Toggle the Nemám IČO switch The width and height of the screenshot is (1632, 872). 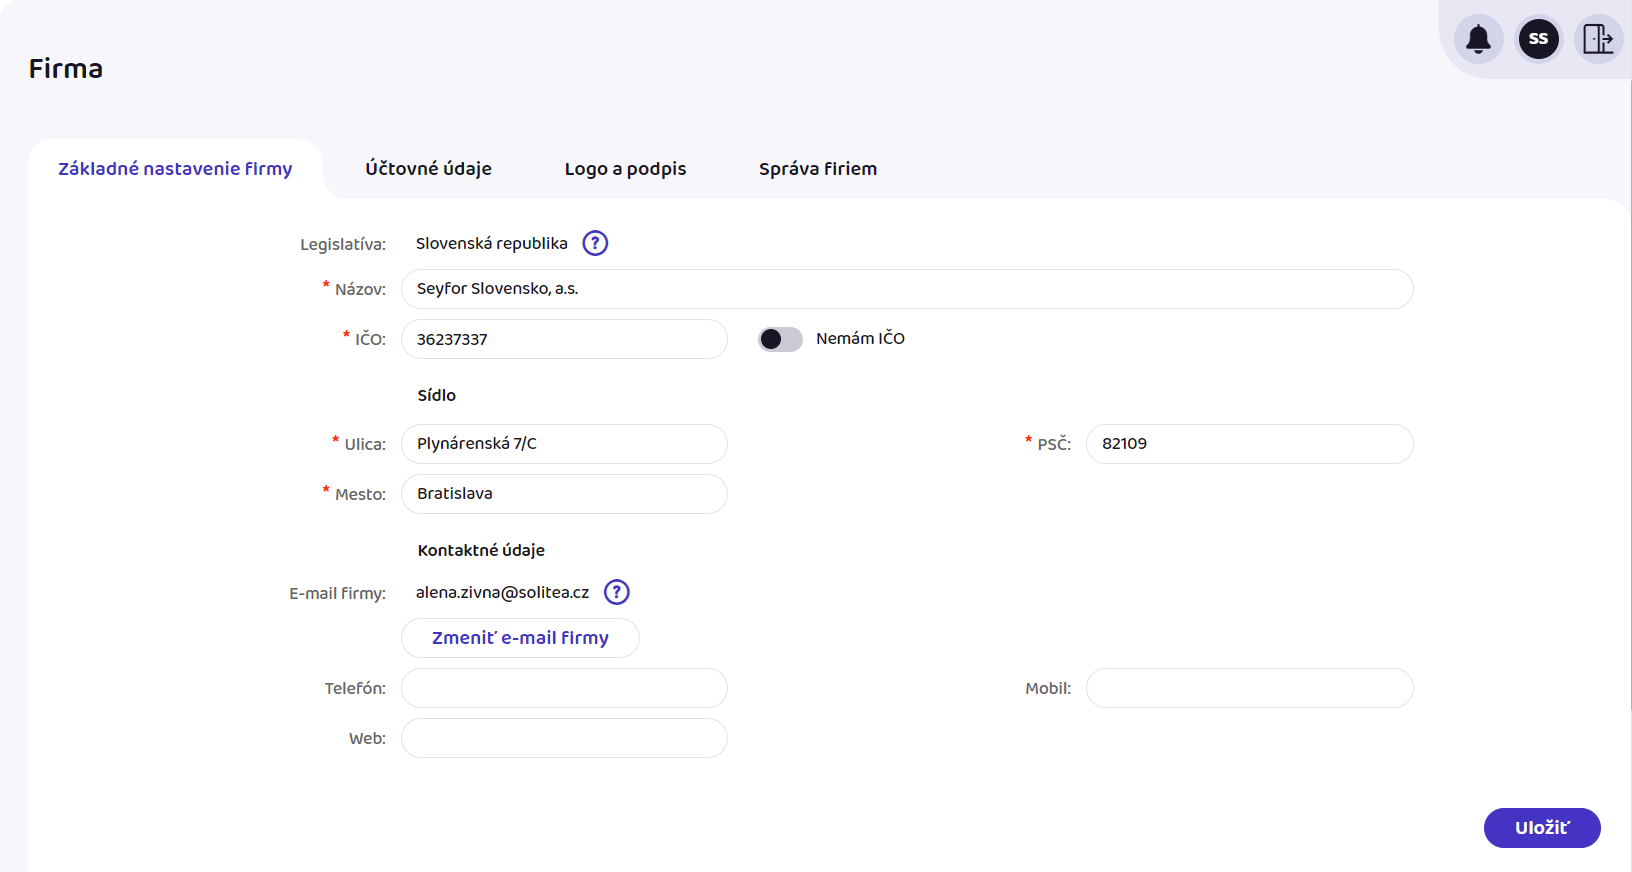(780, 339)
